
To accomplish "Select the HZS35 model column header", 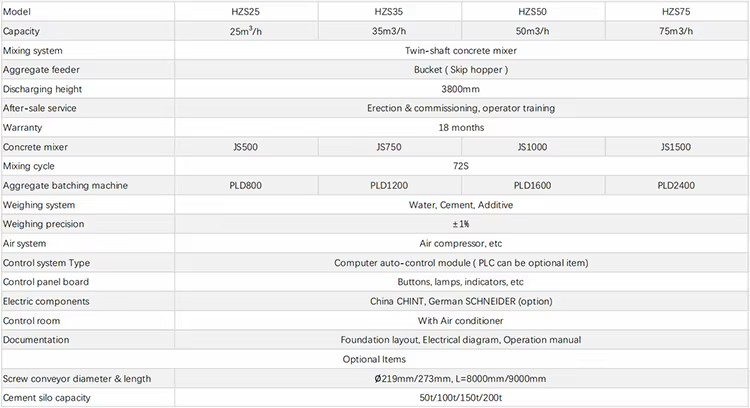I will pos(389,11).
